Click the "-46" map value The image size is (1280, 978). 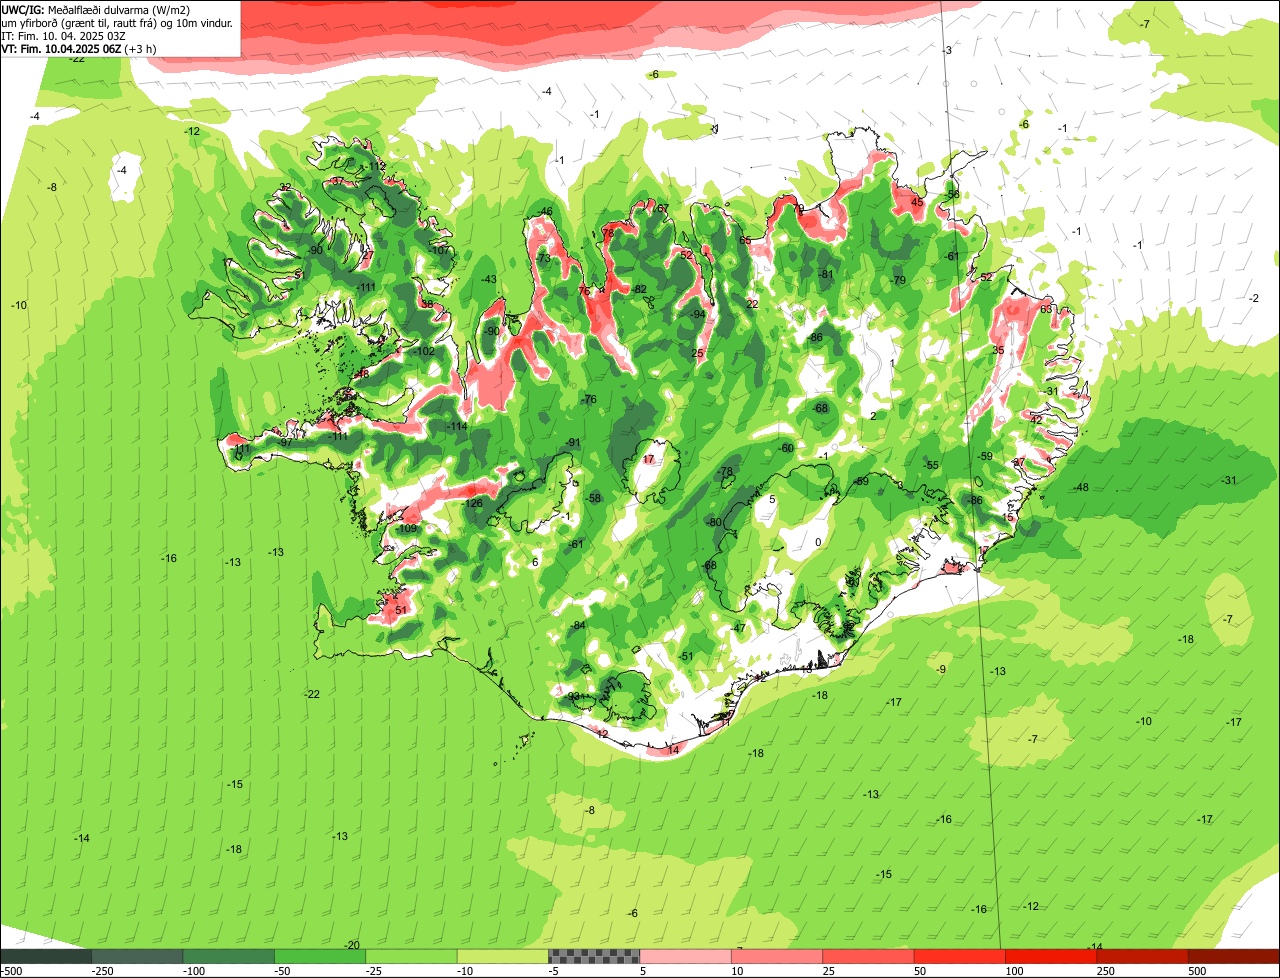[545, 211]
